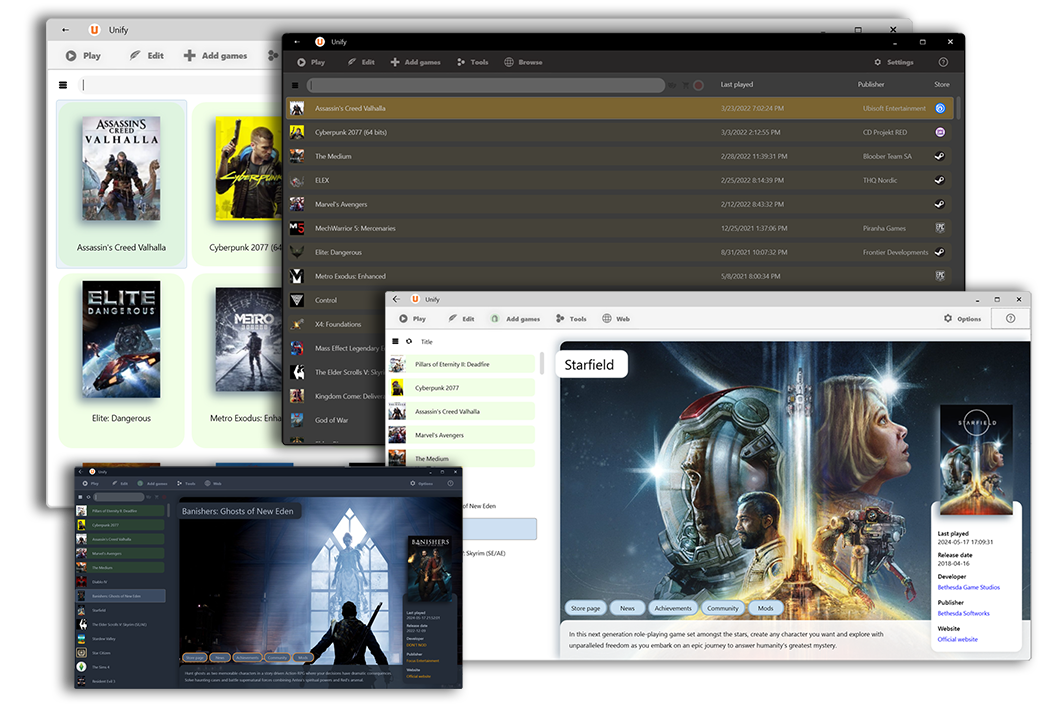Sort by the Last played column header

pyautogui.click(x=737, y=85)
